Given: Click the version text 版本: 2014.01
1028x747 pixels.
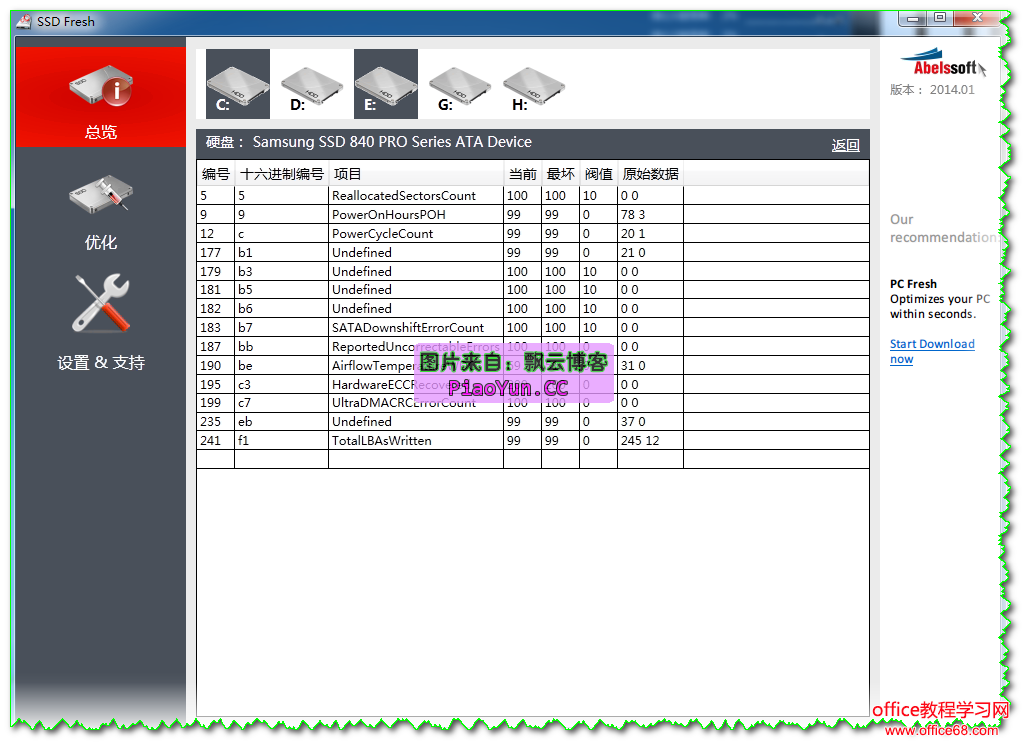Looking at the screenshot, I should click(x=932, y=90).
